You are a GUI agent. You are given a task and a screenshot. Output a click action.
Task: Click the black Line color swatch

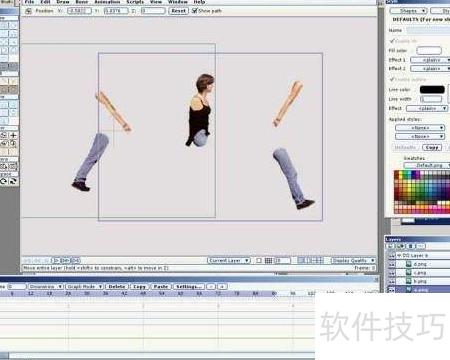[432, 89]
